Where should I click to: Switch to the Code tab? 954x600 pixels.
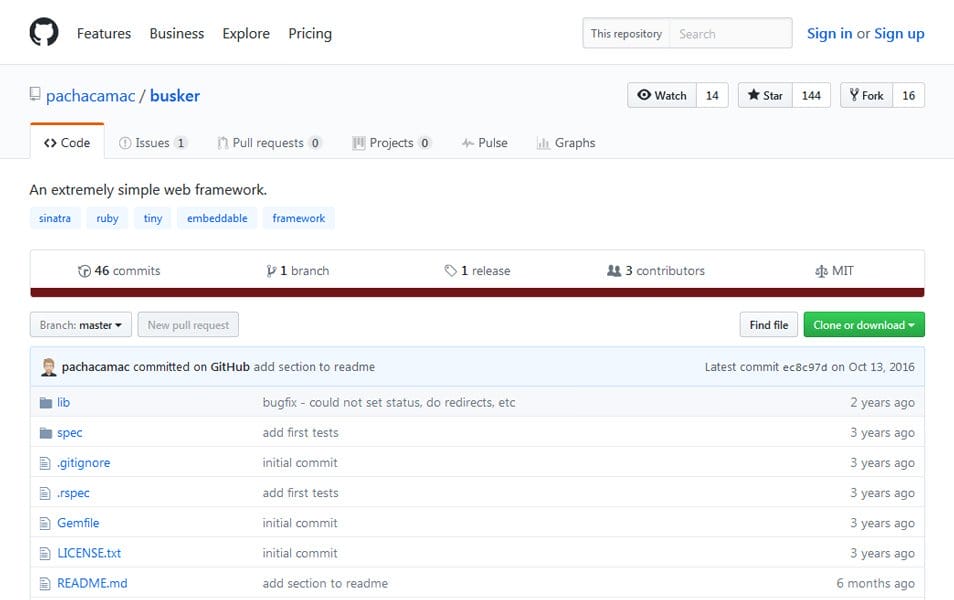pyautogui.click(x=67, y=142)
